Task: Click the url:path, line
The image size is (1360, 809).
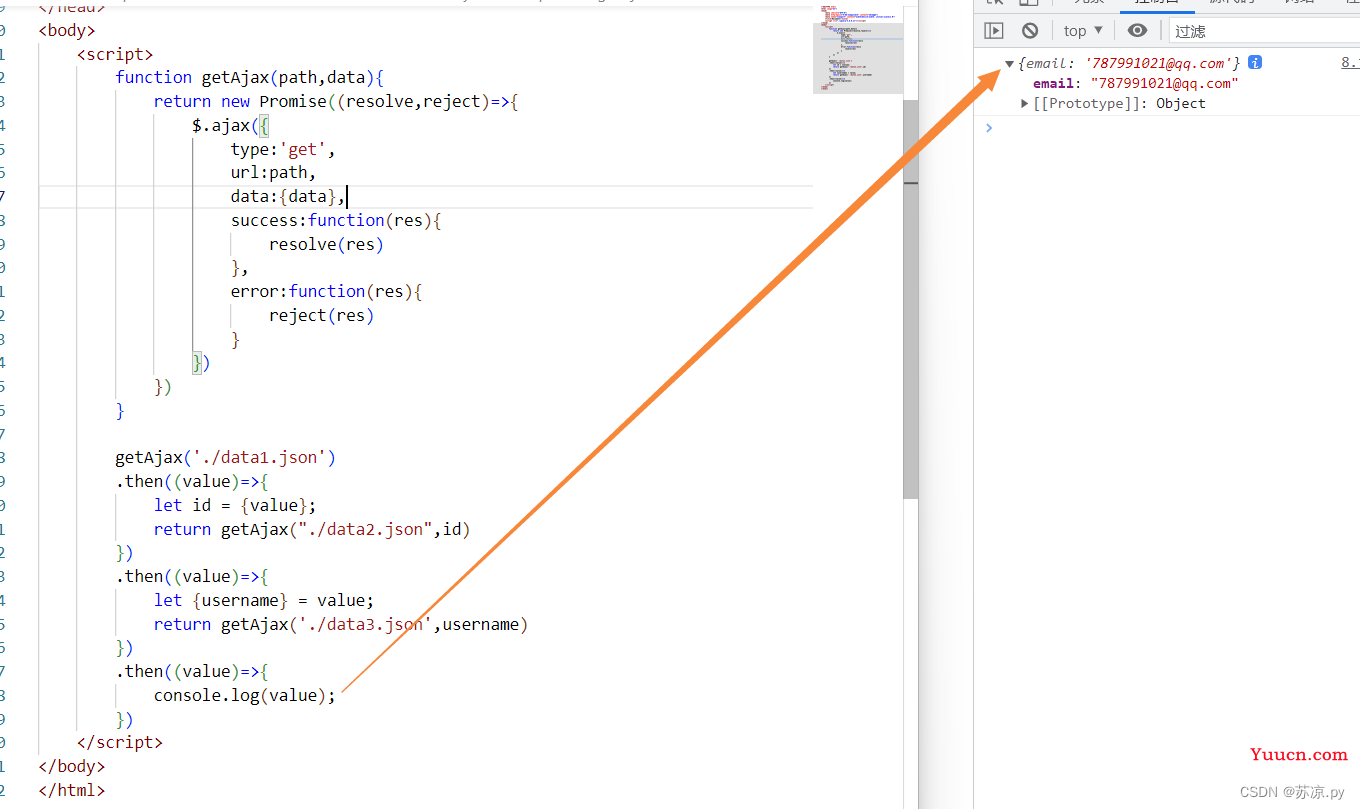Action: tap(273, 173)
